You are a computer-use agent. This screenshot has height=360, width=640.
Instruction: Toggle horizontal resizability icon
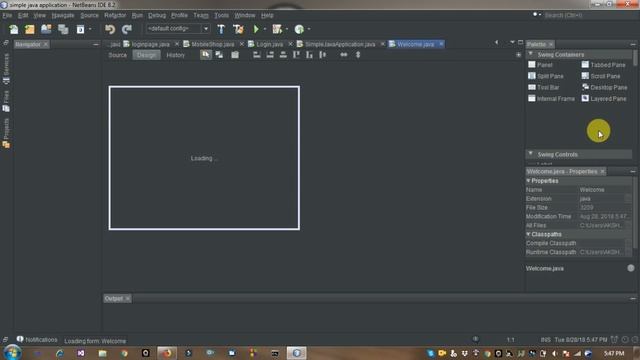pyautogui.click(x=344, y=55)
